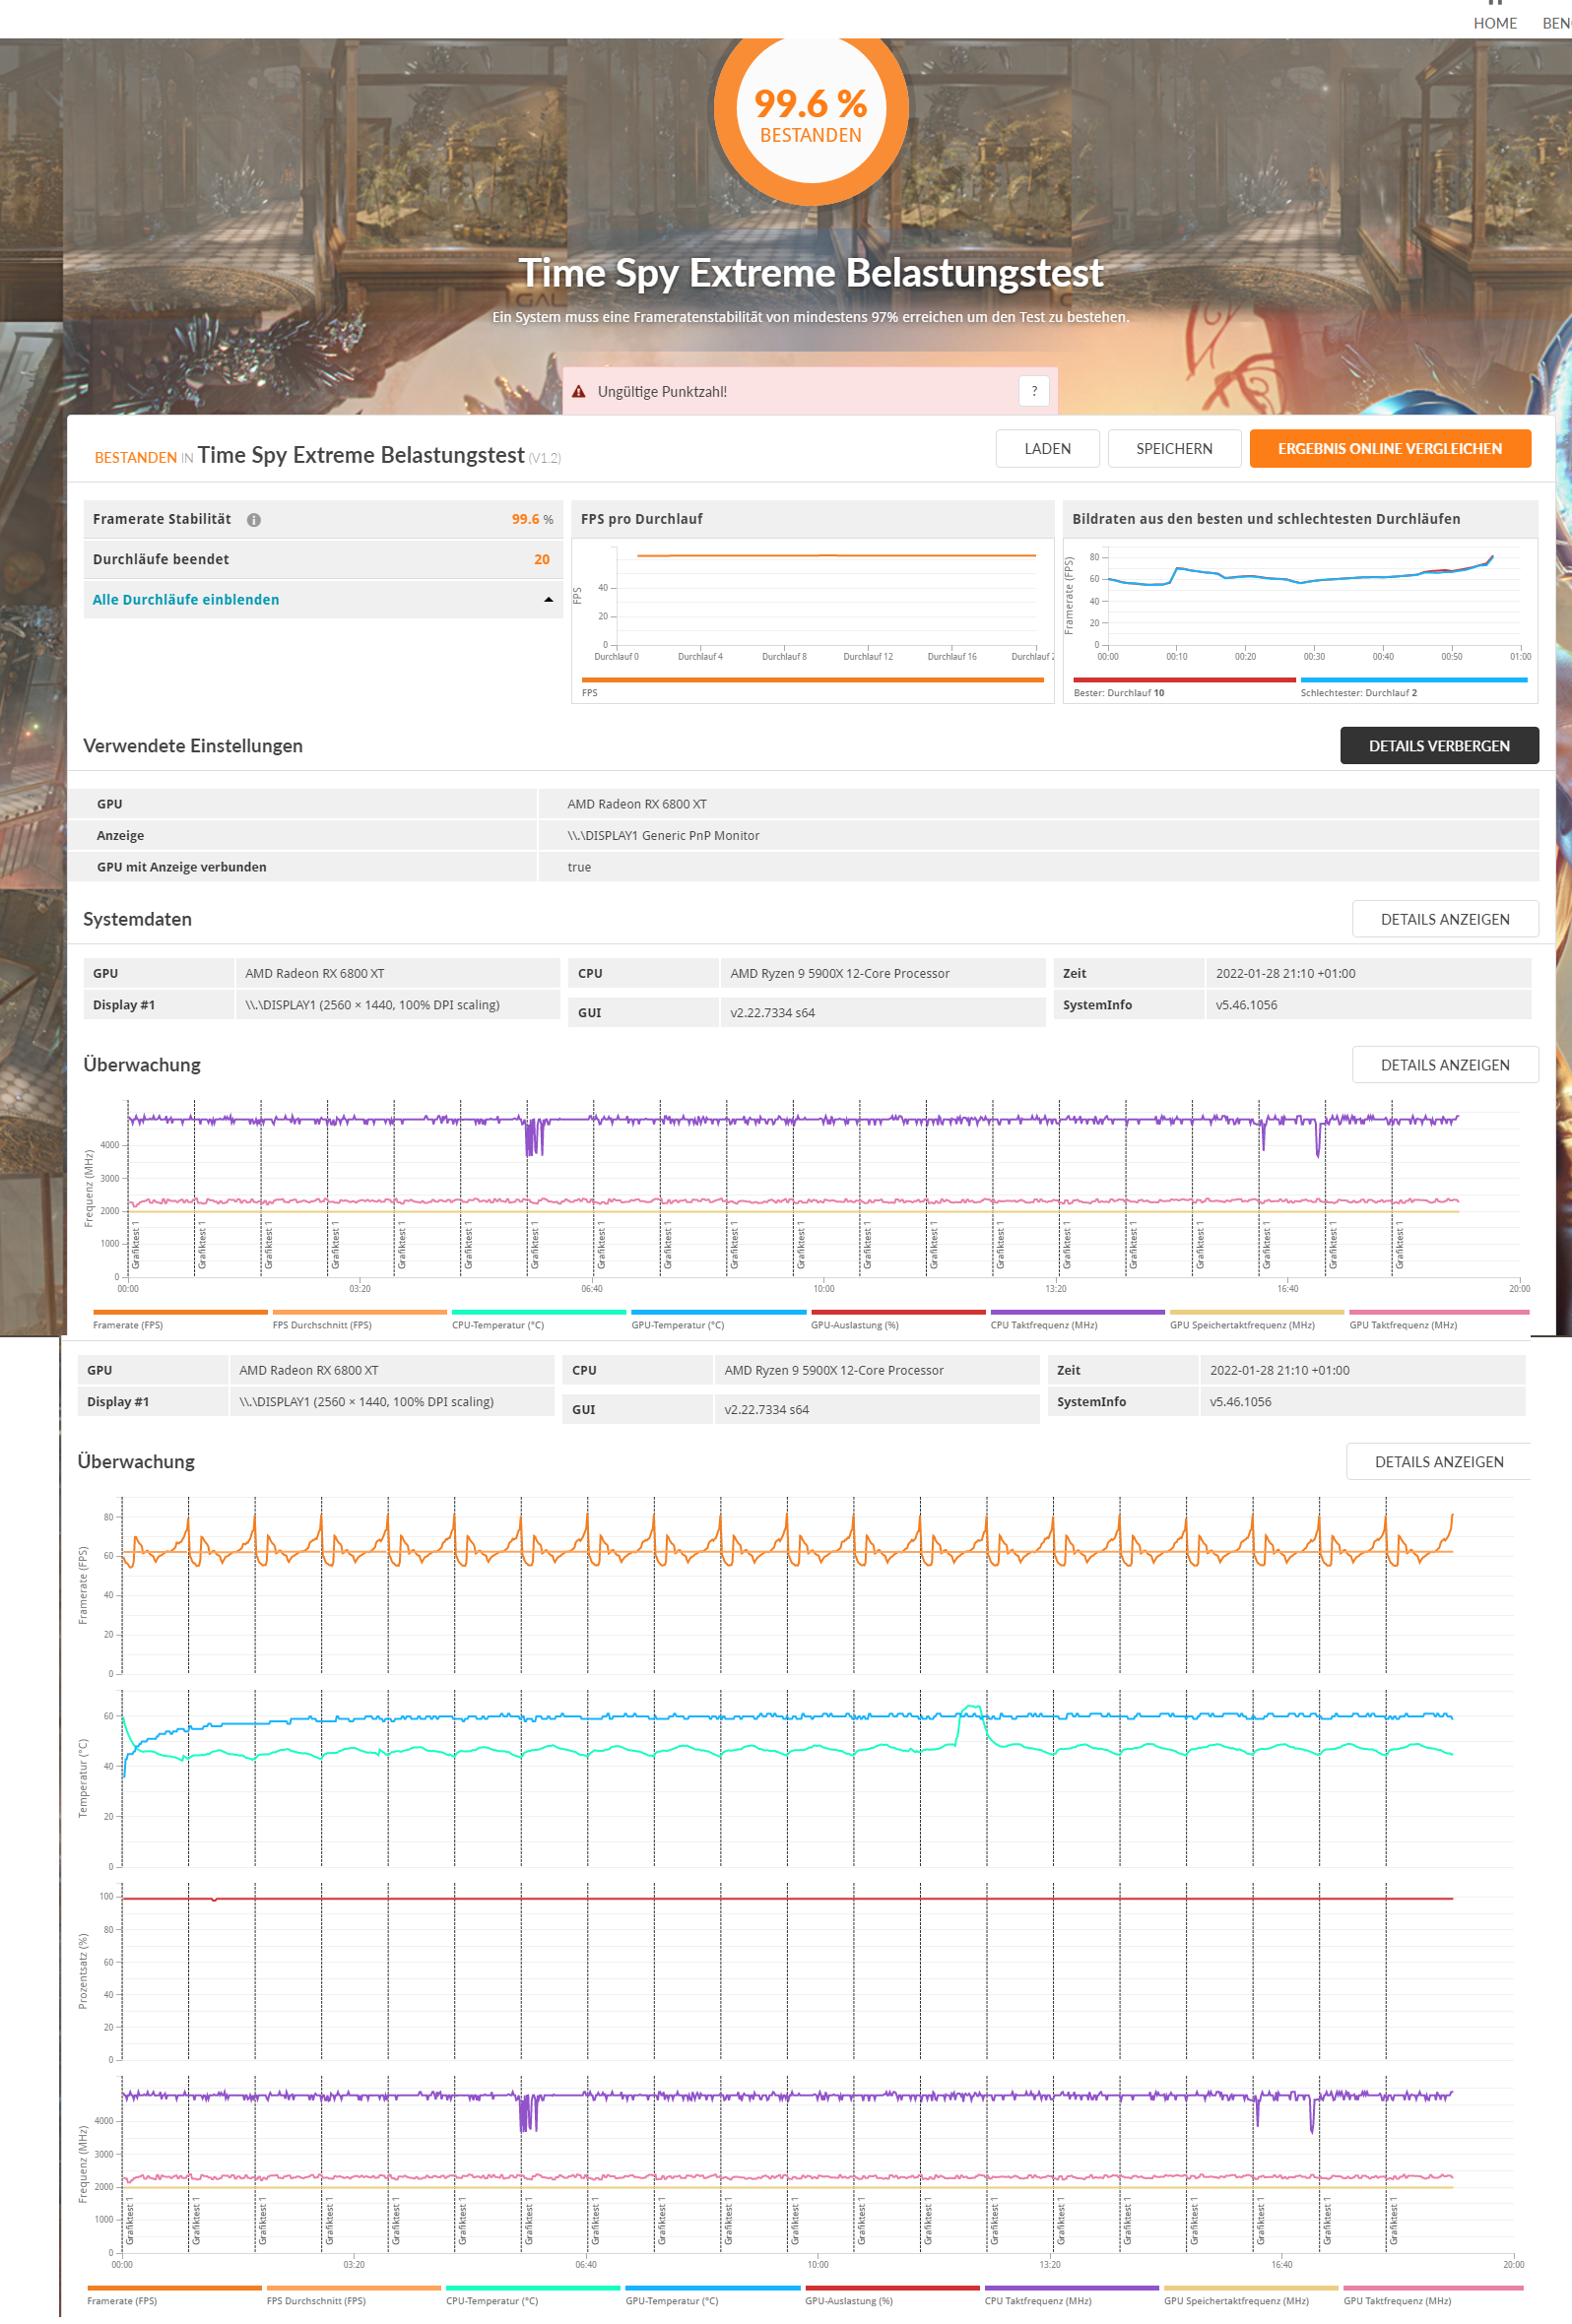Click the BESTANDEN label before the test title
Image resolution: width=1572 pixels, height=2324 pixels.
[x=136, y=458]
